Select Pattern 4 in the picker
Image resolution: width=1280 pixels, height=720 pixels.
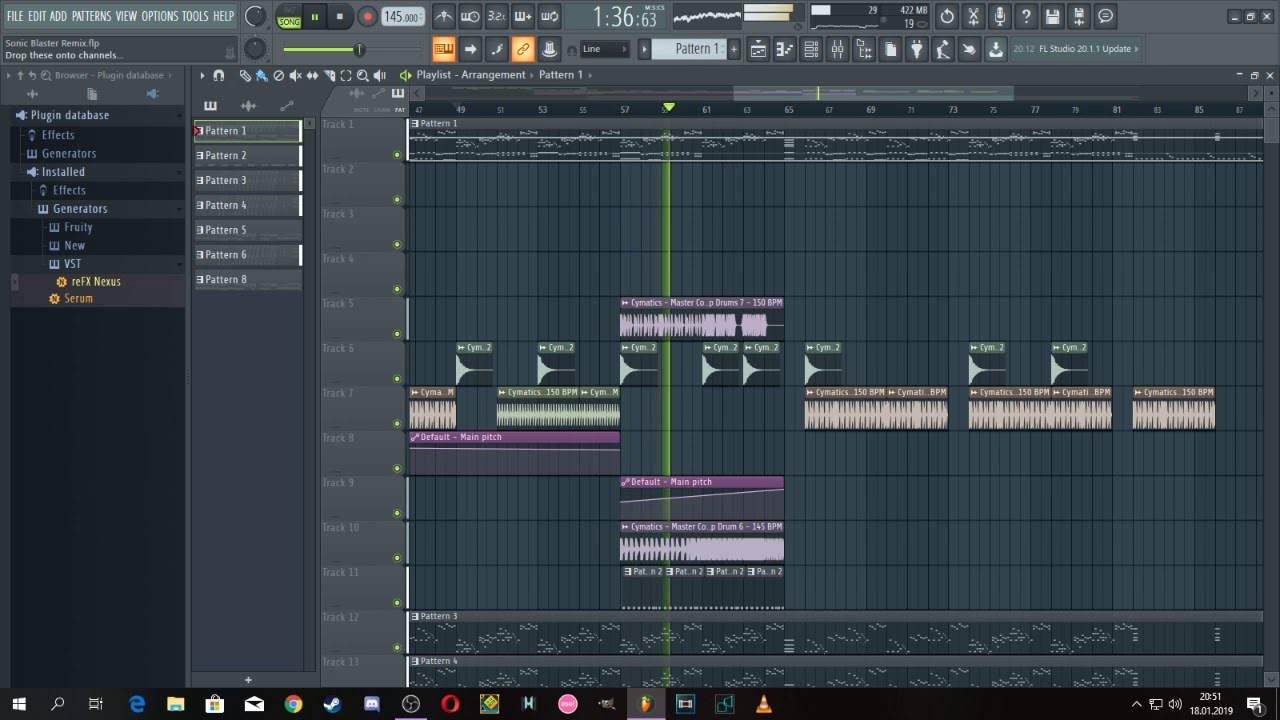(x=247, y=205)
